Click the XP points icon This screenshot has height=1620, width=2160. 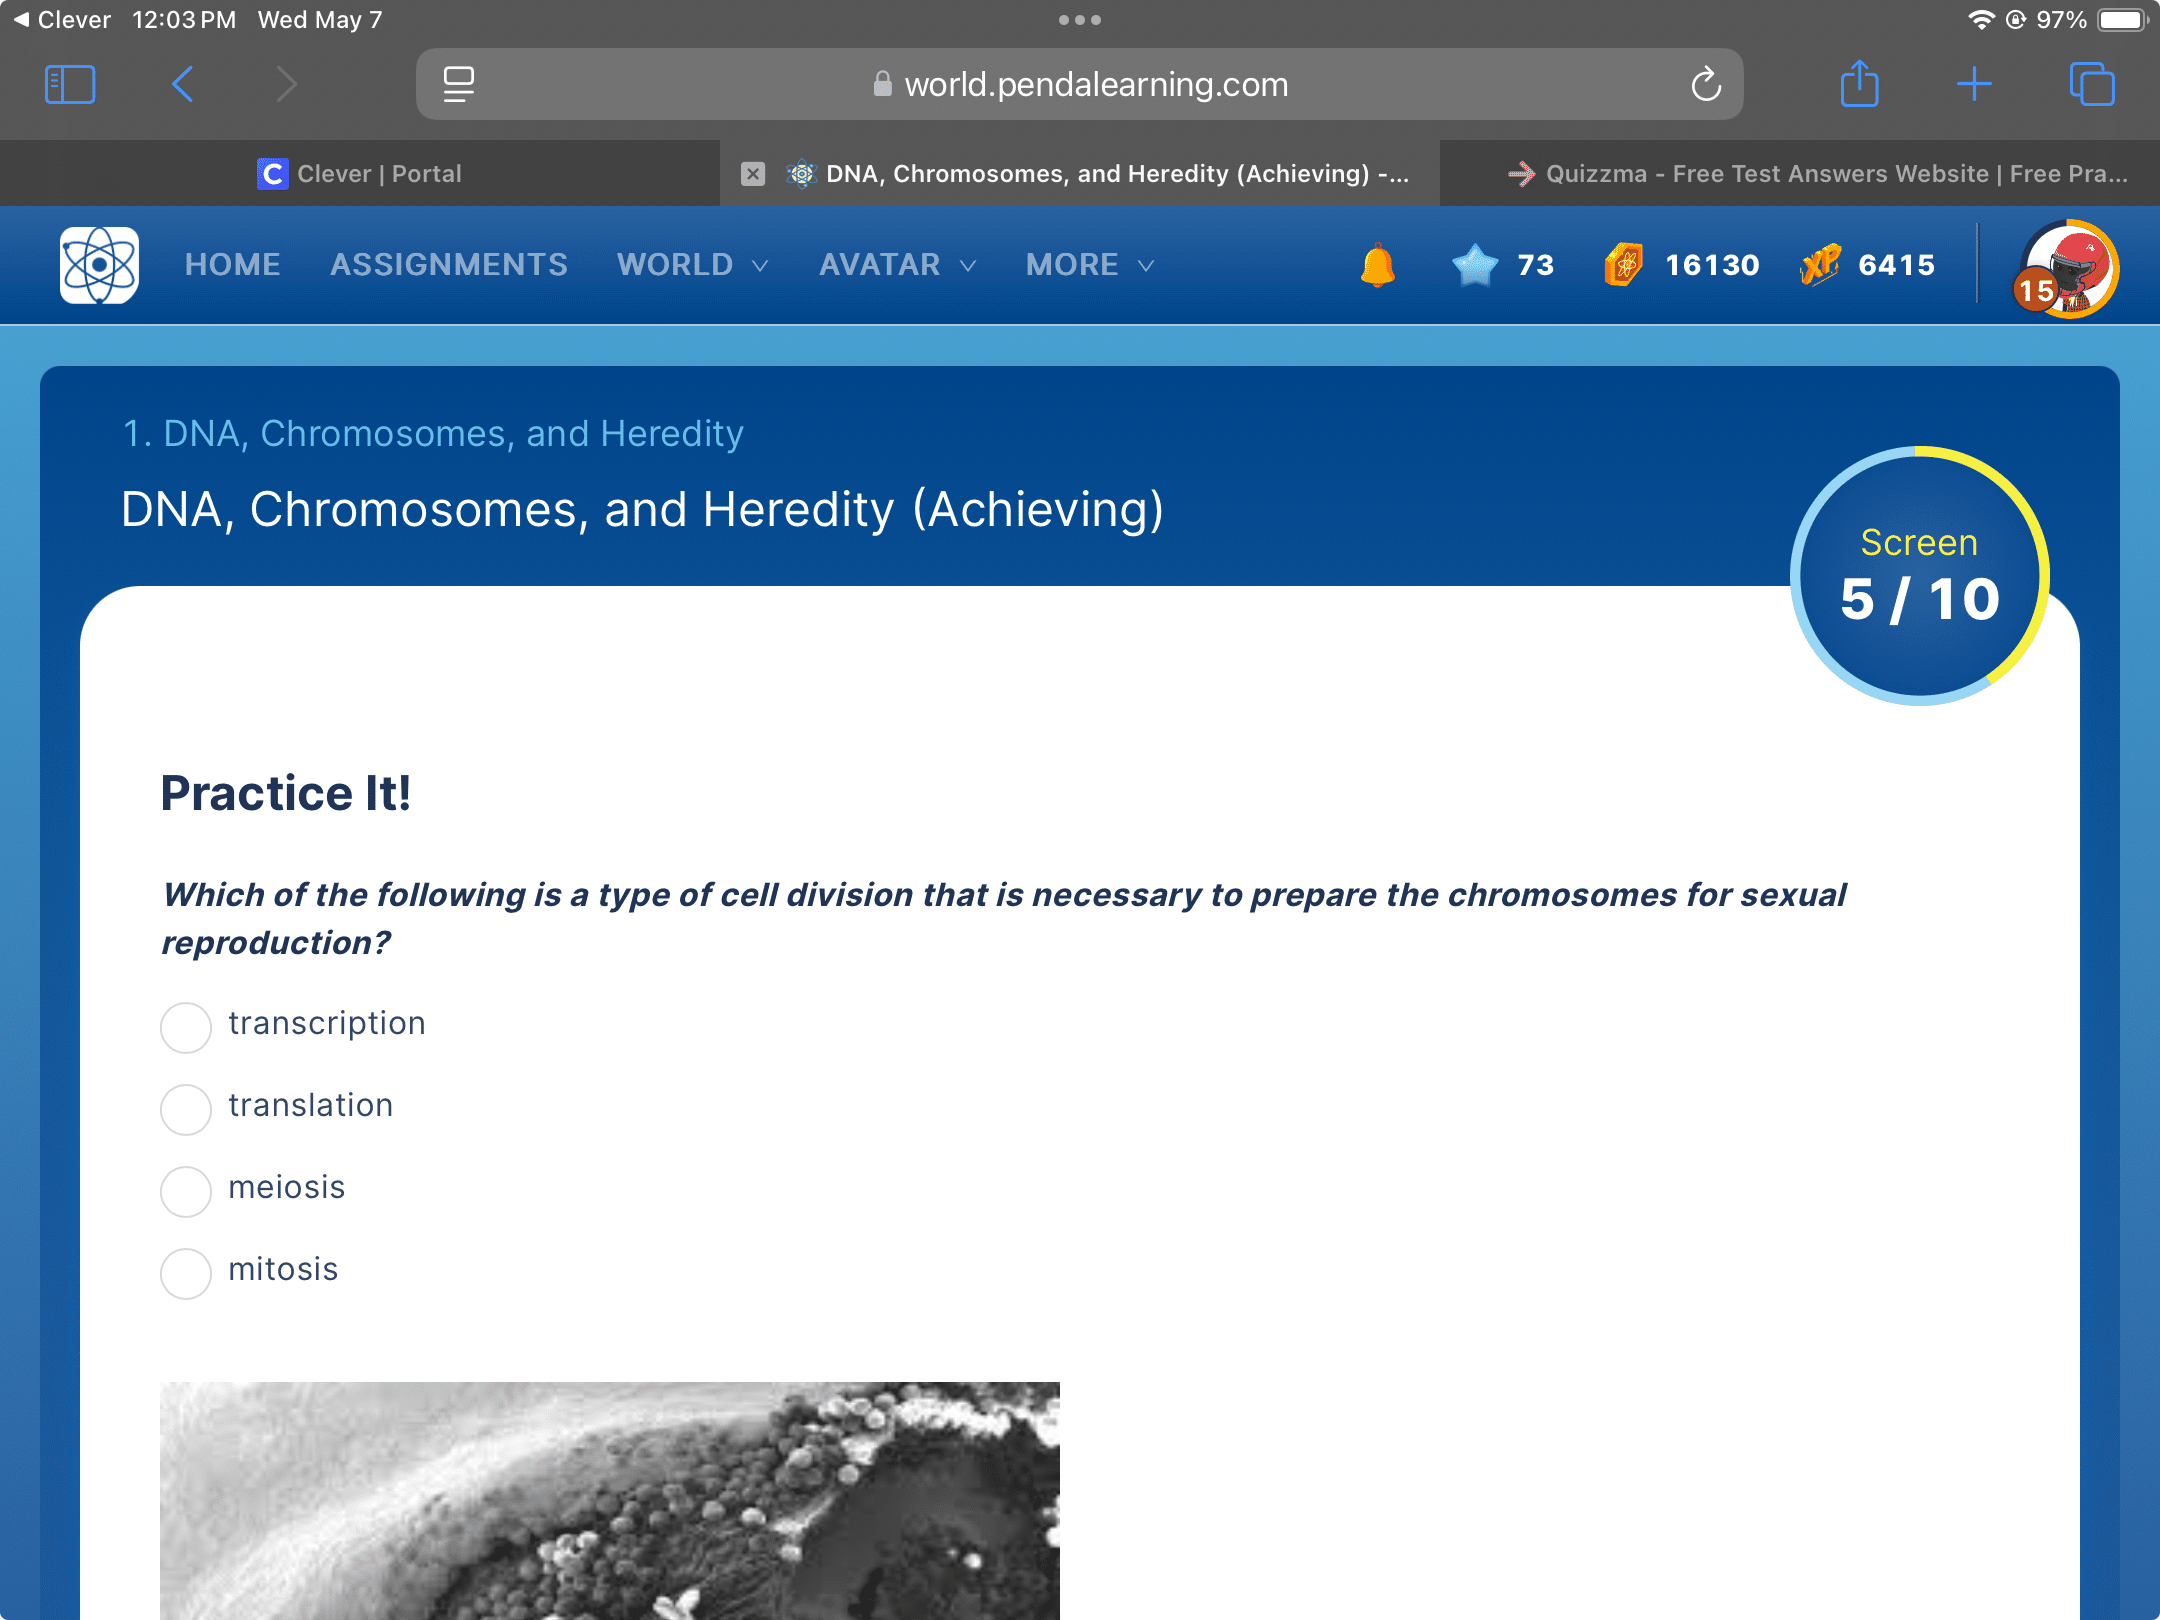(x=1820, y=265)
